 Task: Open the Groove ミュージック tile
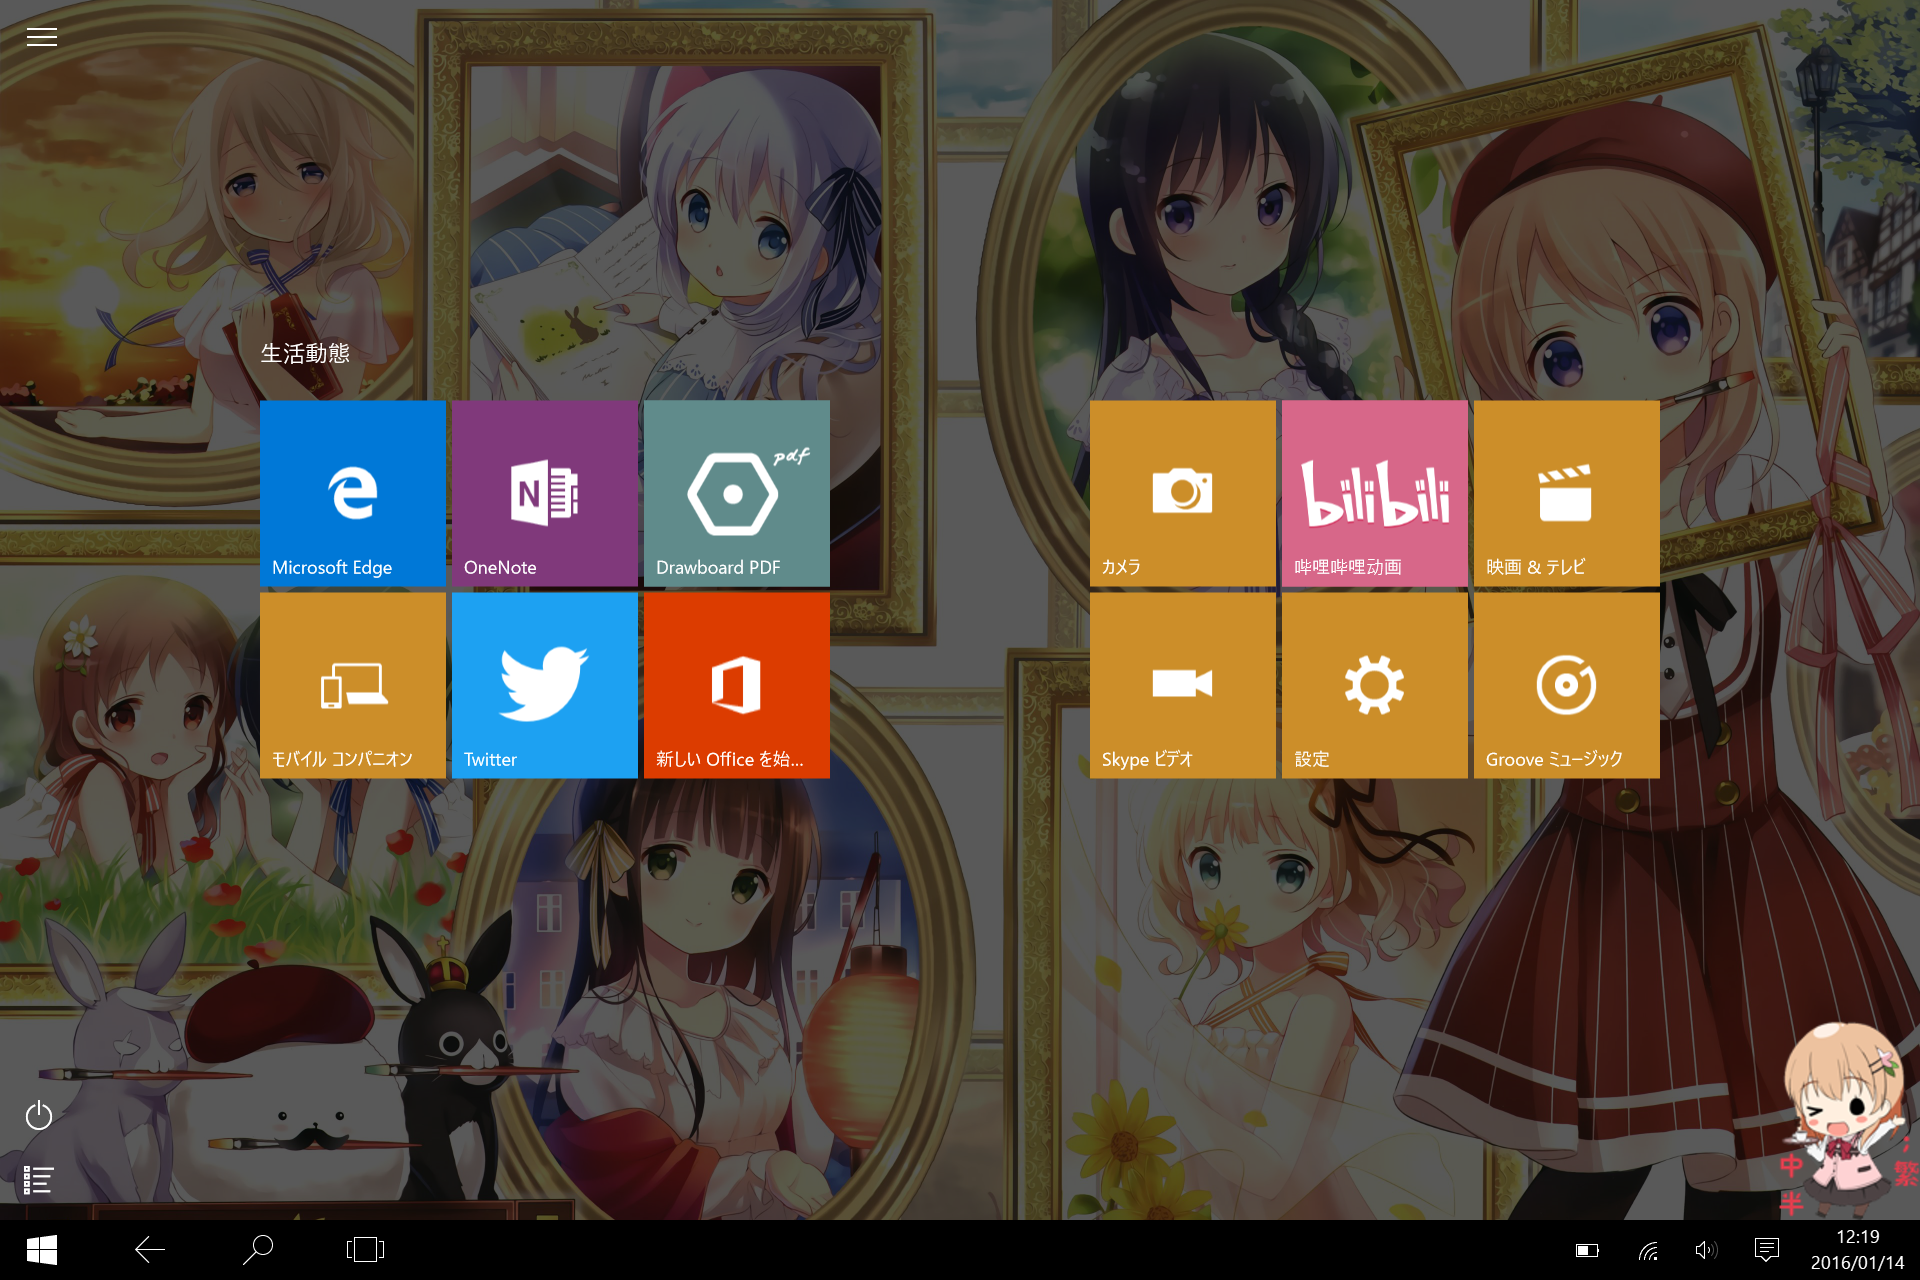click(1566, 685)
